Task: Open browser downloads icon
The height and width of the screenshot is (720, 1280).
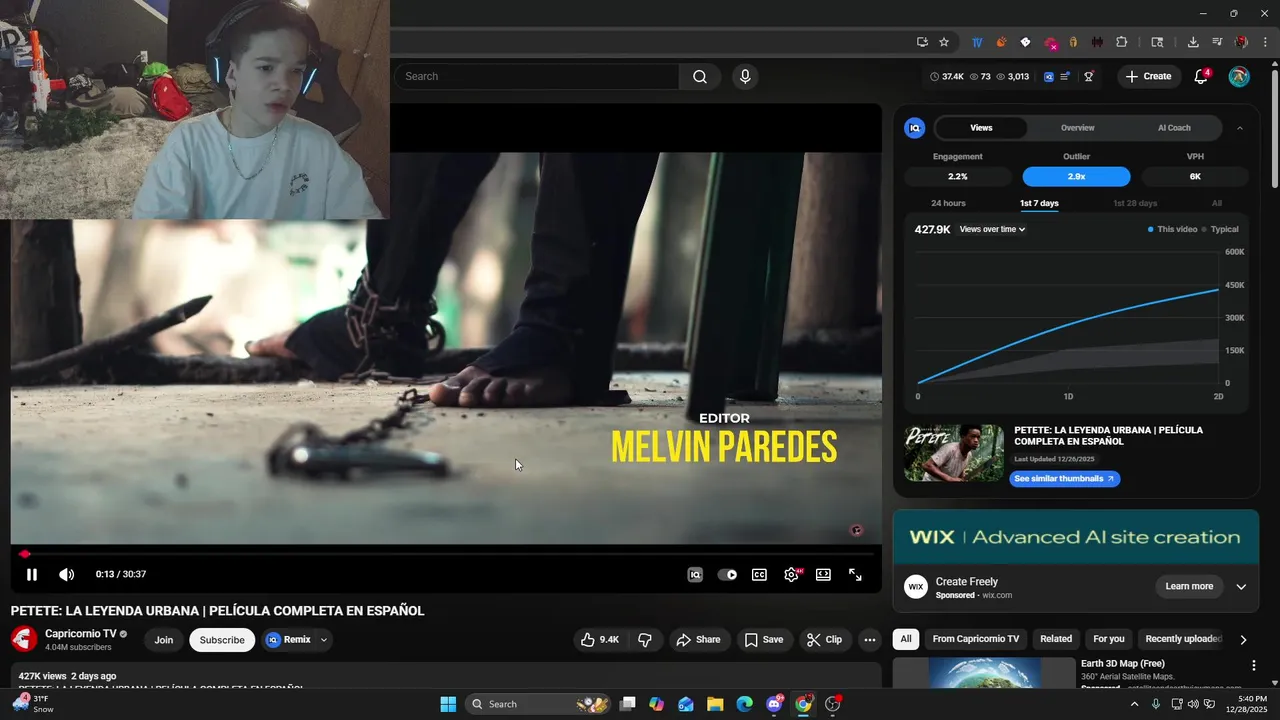Action: pos(1193,42)
